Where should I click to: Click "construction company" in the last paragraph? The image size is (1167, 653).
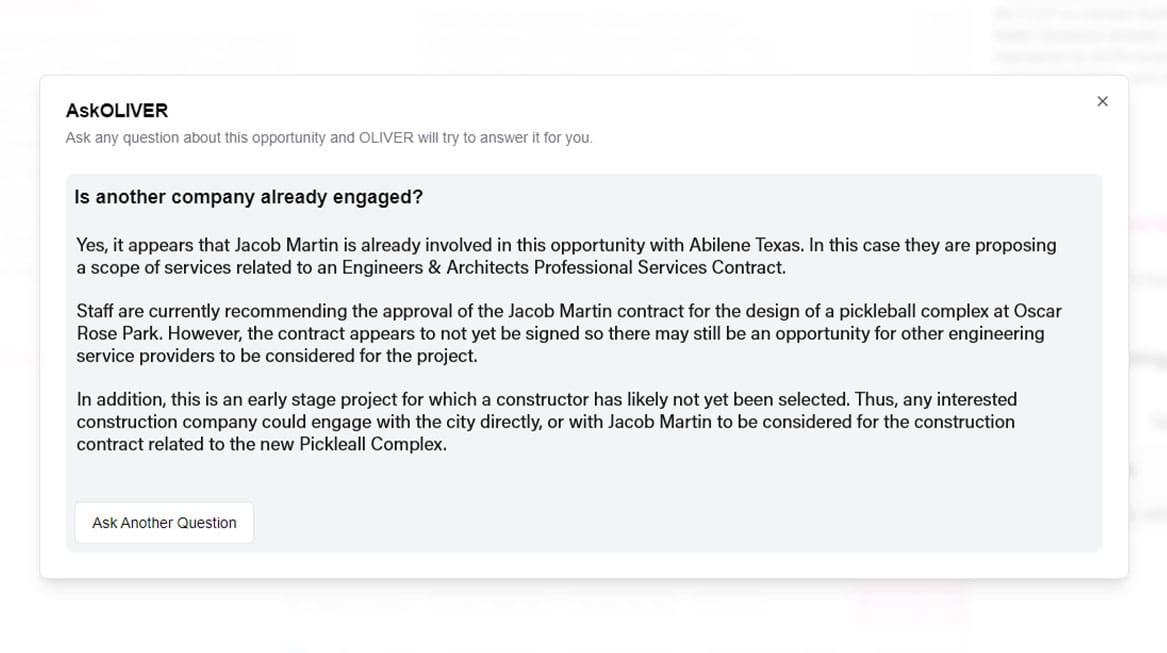167,422
